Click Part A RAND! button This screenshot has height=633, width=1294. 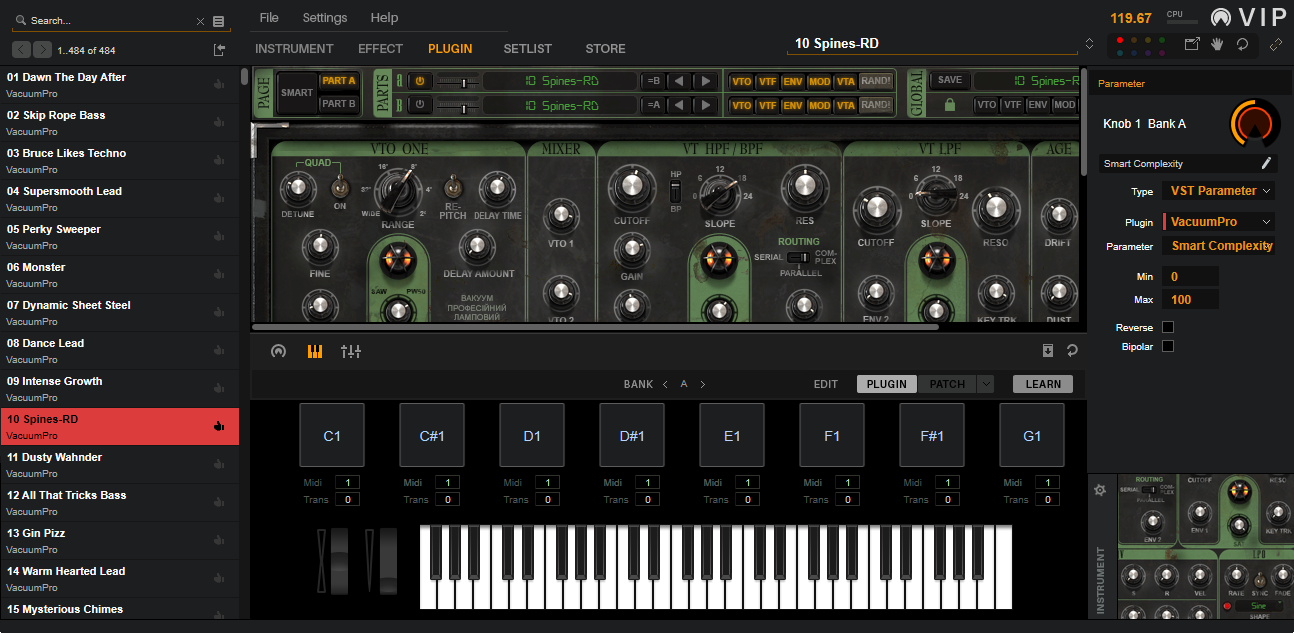[x=876, y=81]
